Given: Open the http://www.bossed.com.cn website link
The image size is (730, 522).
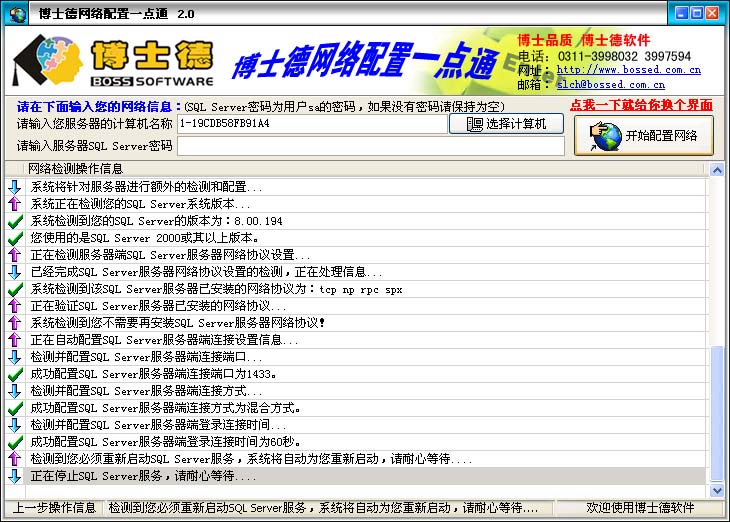Looking at the screenshot, I should point(629,70).
